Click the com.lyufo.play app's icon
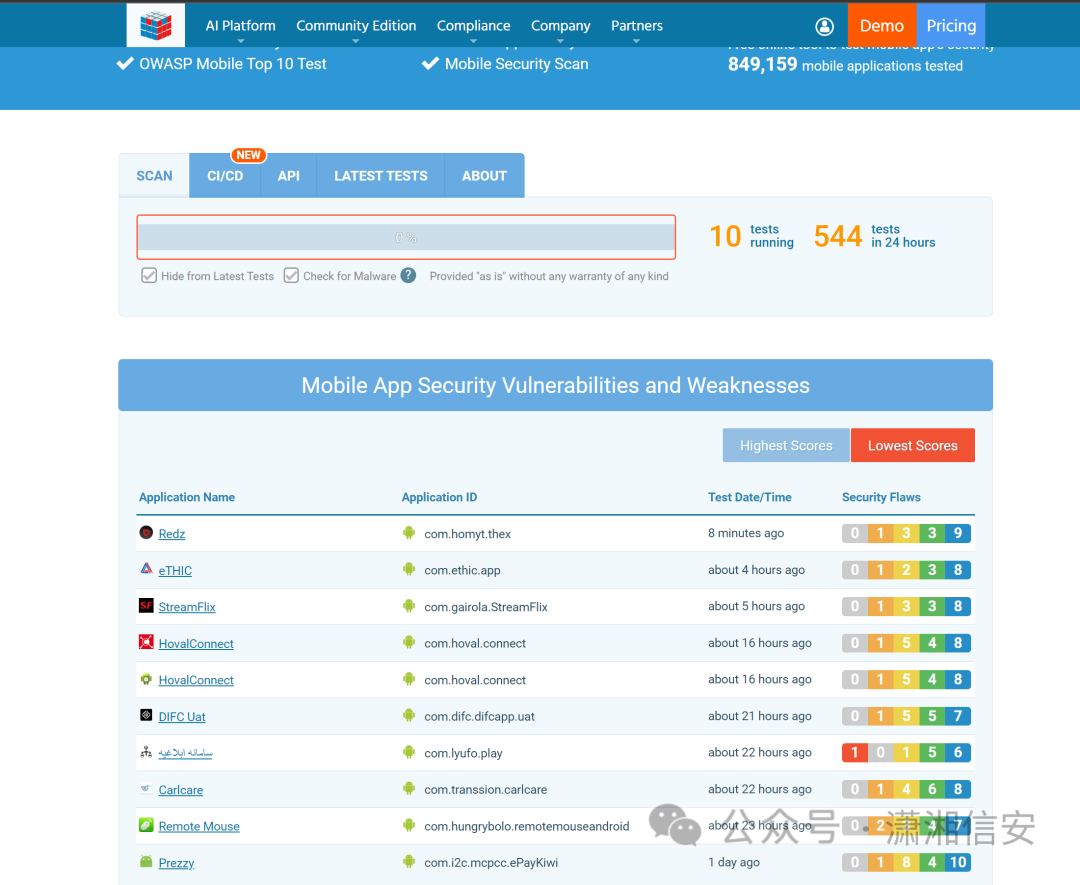The image size is (1080, 885). click(x=146, y=752)
